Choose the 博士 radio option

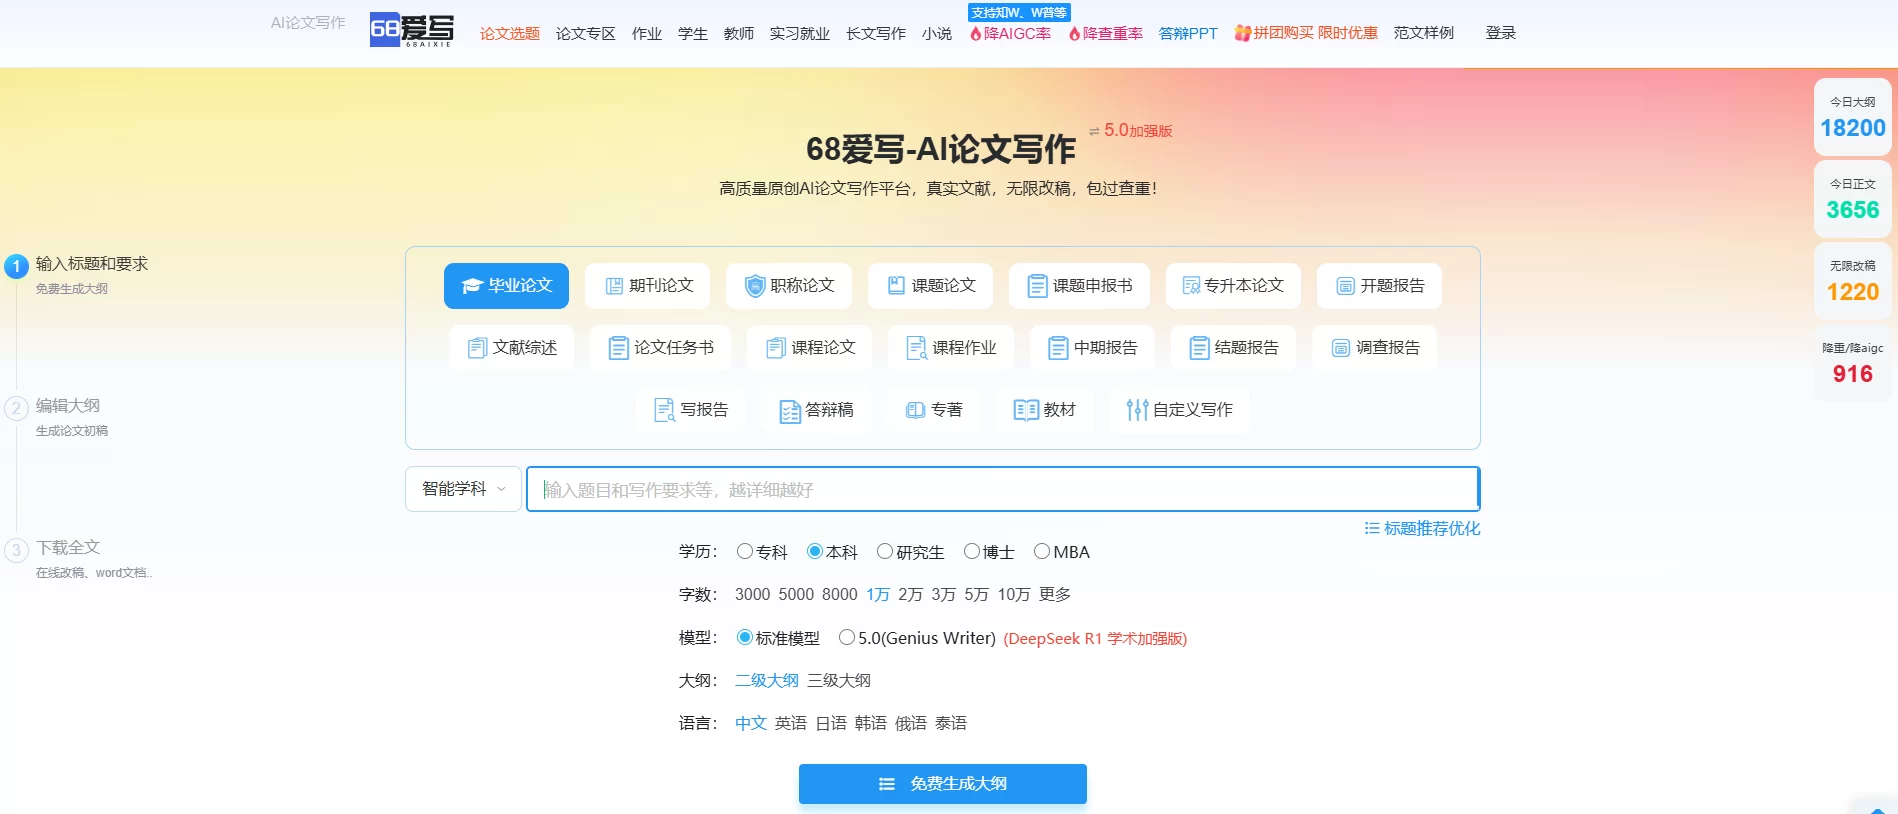971,552
